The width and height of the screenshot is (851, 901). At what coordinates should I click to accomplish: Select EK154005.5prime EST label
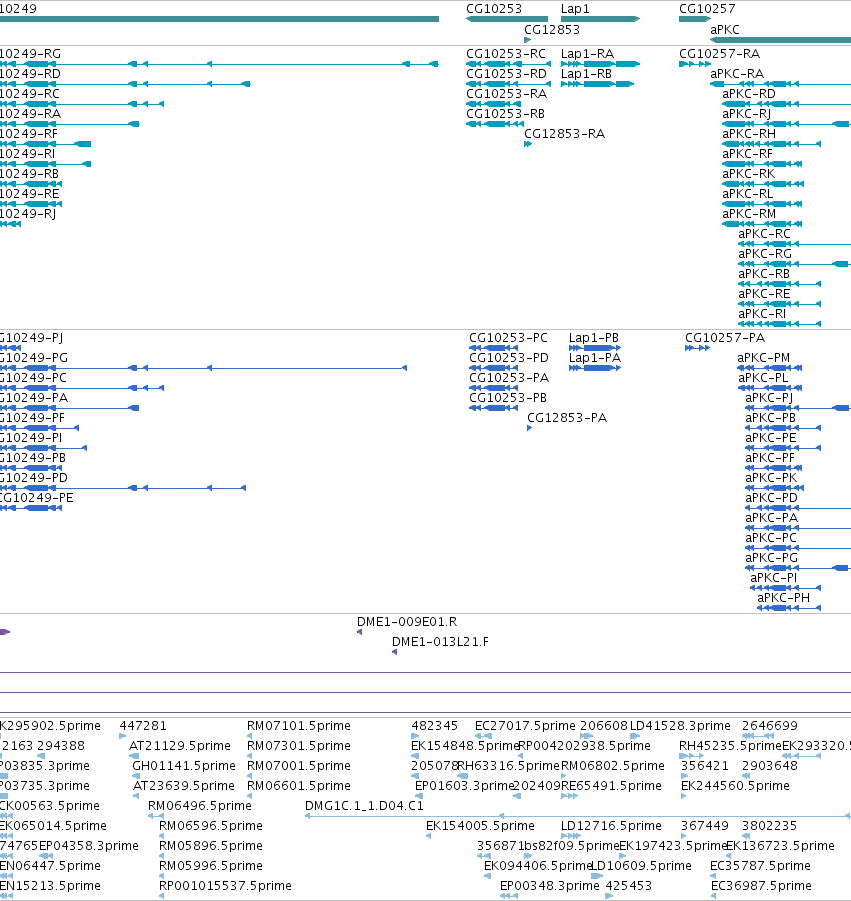pos(480,826)
